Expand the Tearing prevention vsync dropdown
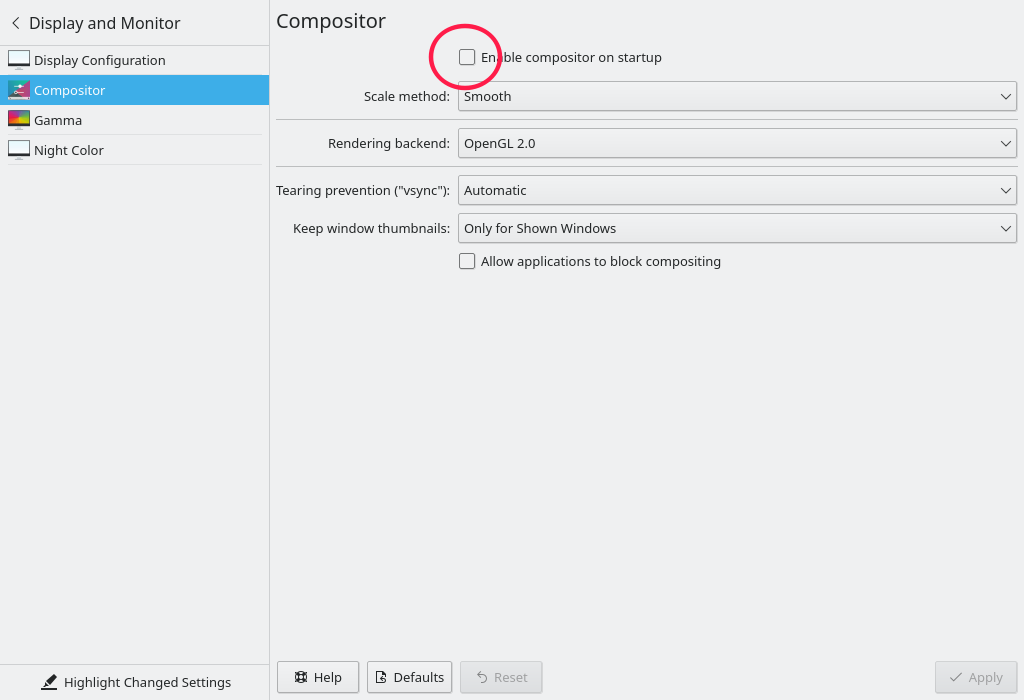The height and width of the screenshot is (700, 1024). [x=737, y=191]
